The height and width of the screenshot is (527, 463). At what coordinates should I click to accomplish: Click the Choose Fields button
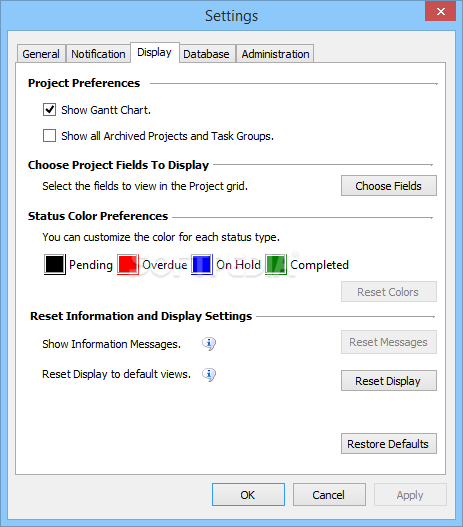[389, 186]
